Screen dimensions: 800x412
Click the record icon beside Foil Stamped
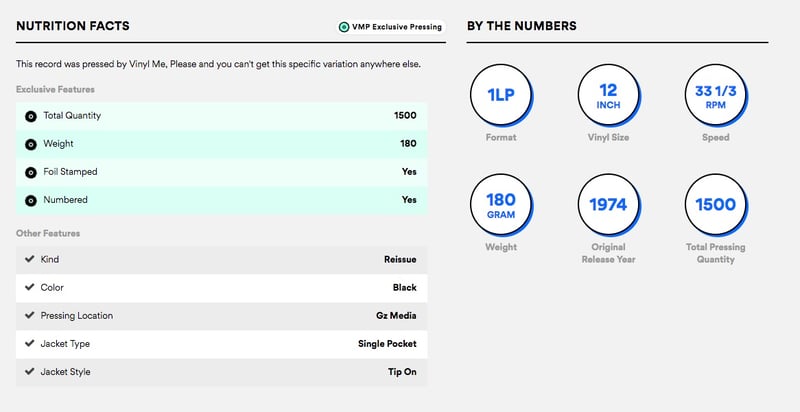tap(30, 172)
